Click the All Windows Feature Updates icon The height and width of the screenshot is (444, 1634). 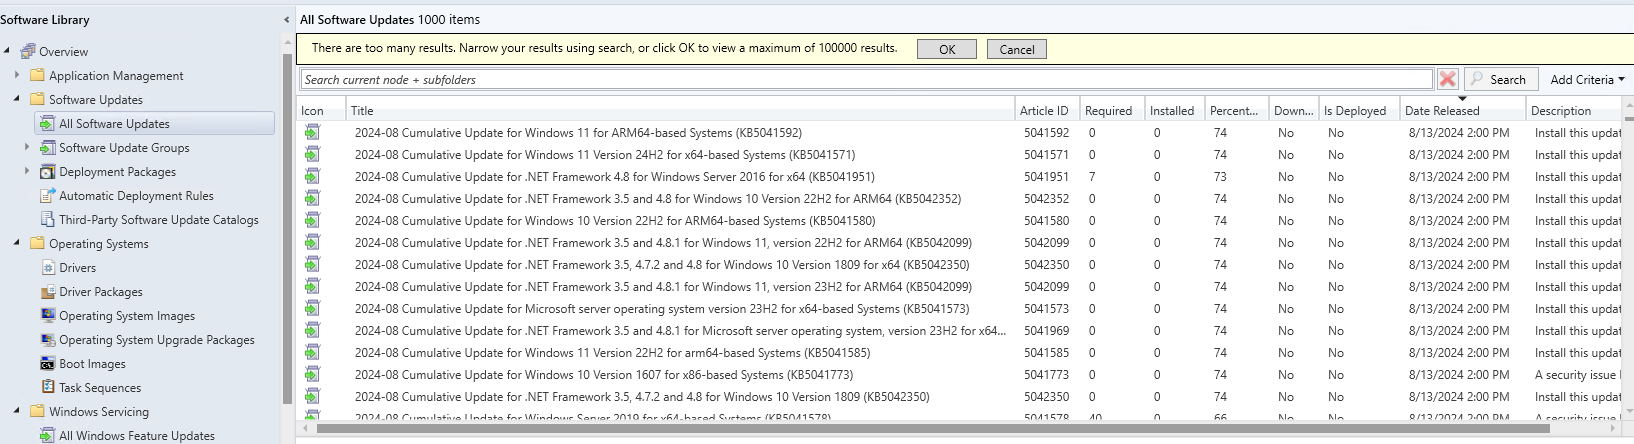point(47,435)
